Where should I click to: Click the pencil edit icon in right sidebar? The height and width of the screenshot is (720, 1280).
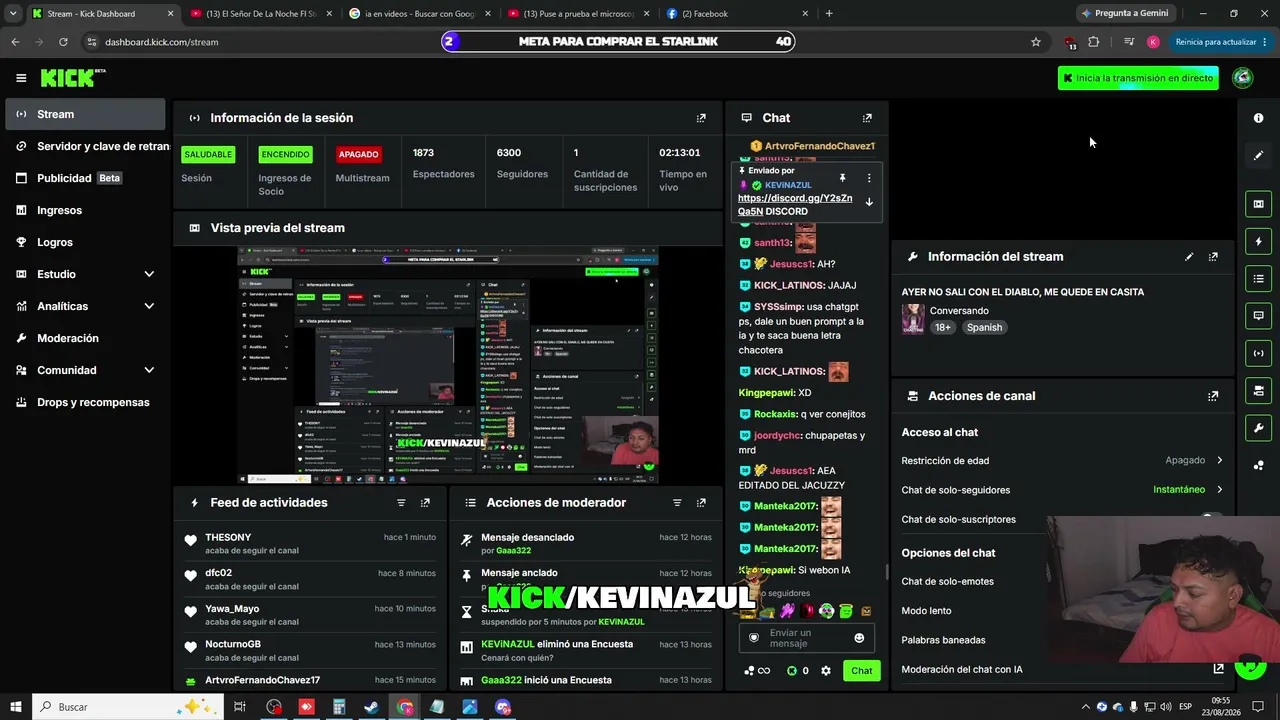click(1258, 155)
